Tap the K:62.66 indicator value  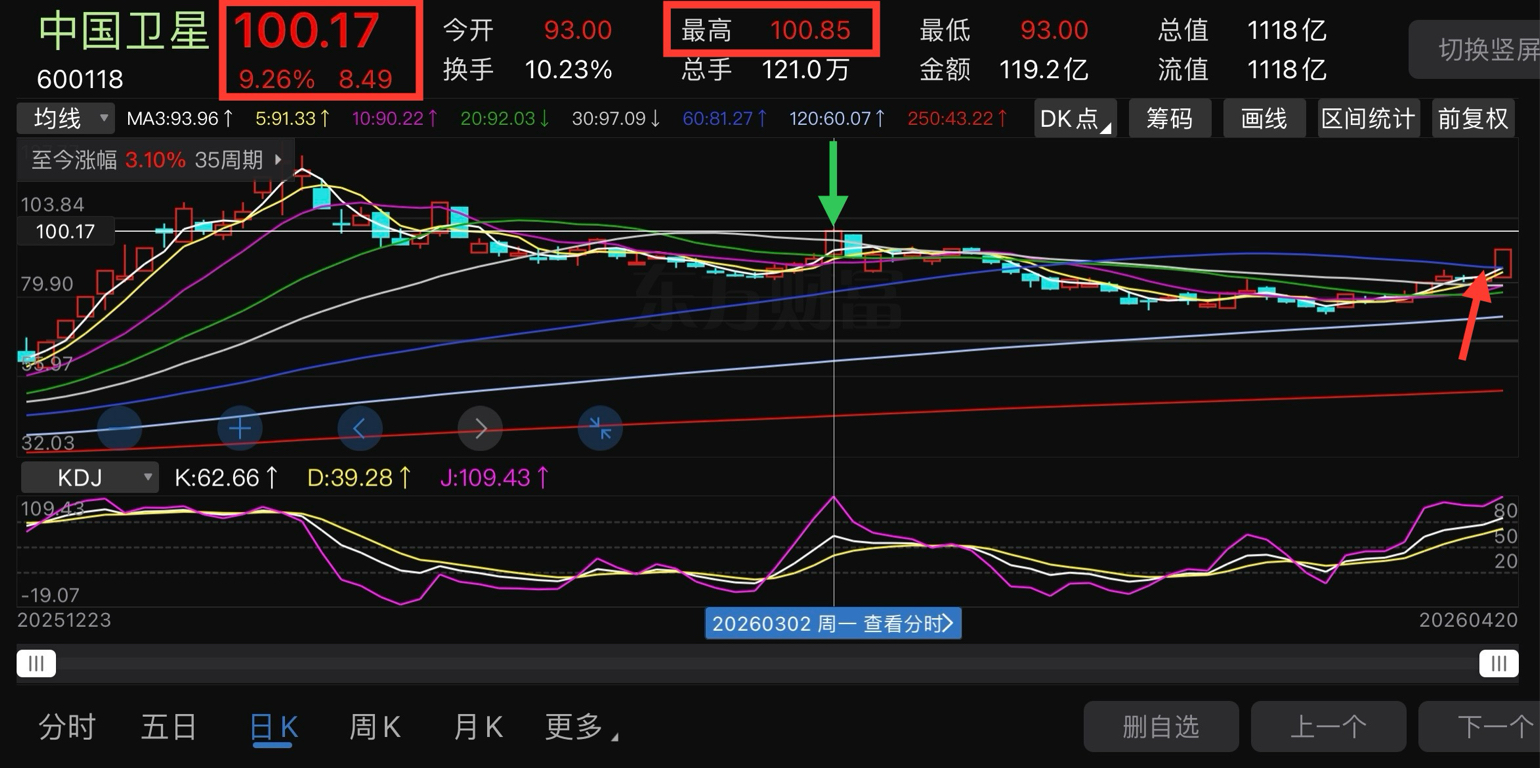point(227,478)
